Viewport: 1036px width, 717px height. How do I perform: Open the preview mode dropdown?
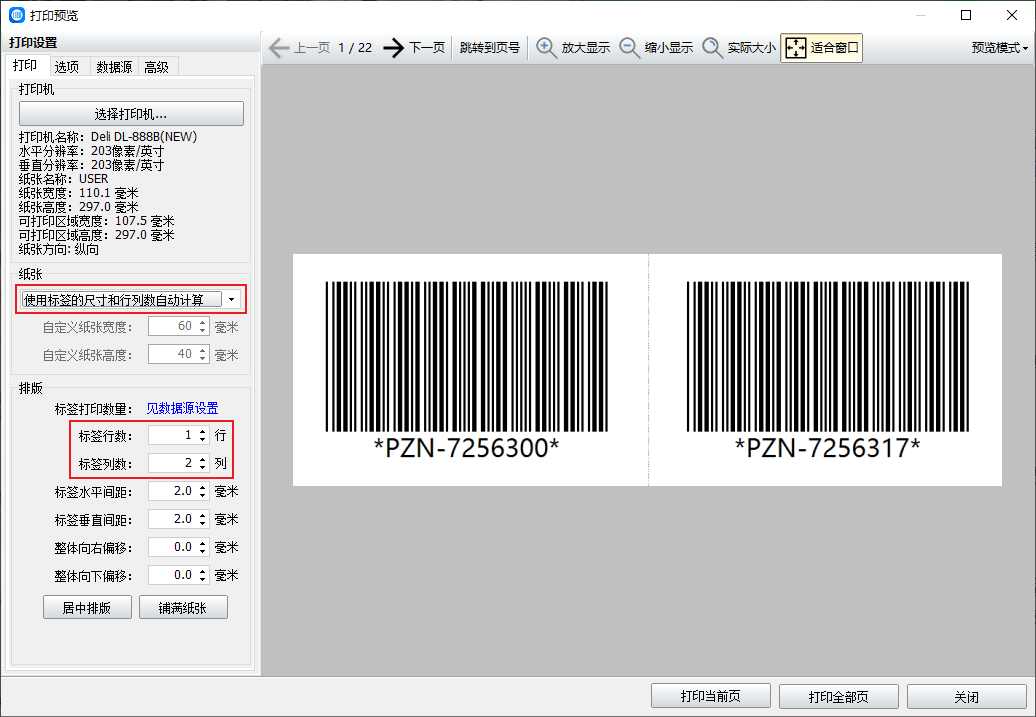point(1000,48)
